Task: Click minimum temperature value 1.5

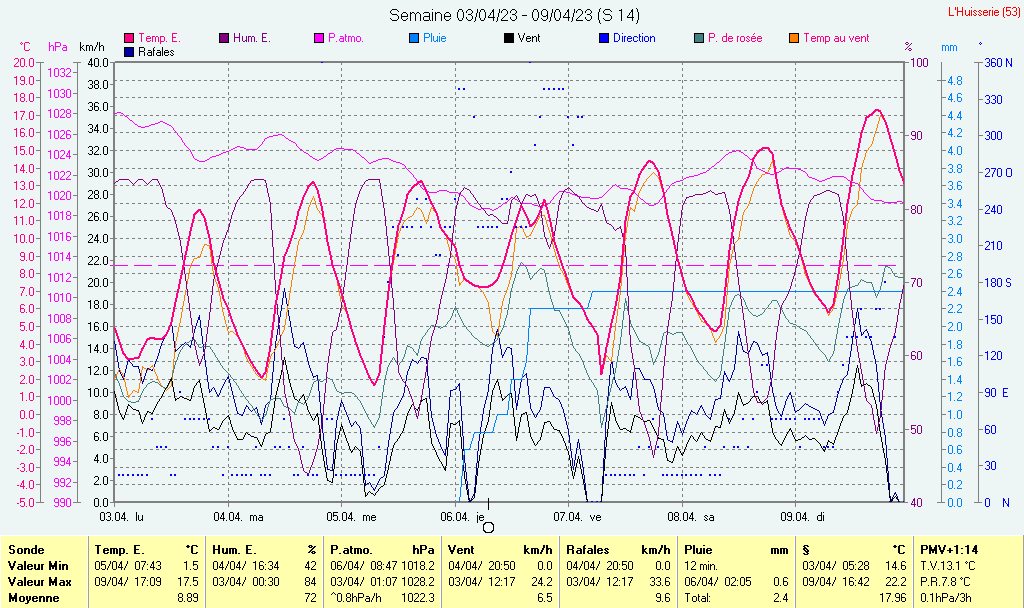Action: pyautogui.click(x=191, y=566)
